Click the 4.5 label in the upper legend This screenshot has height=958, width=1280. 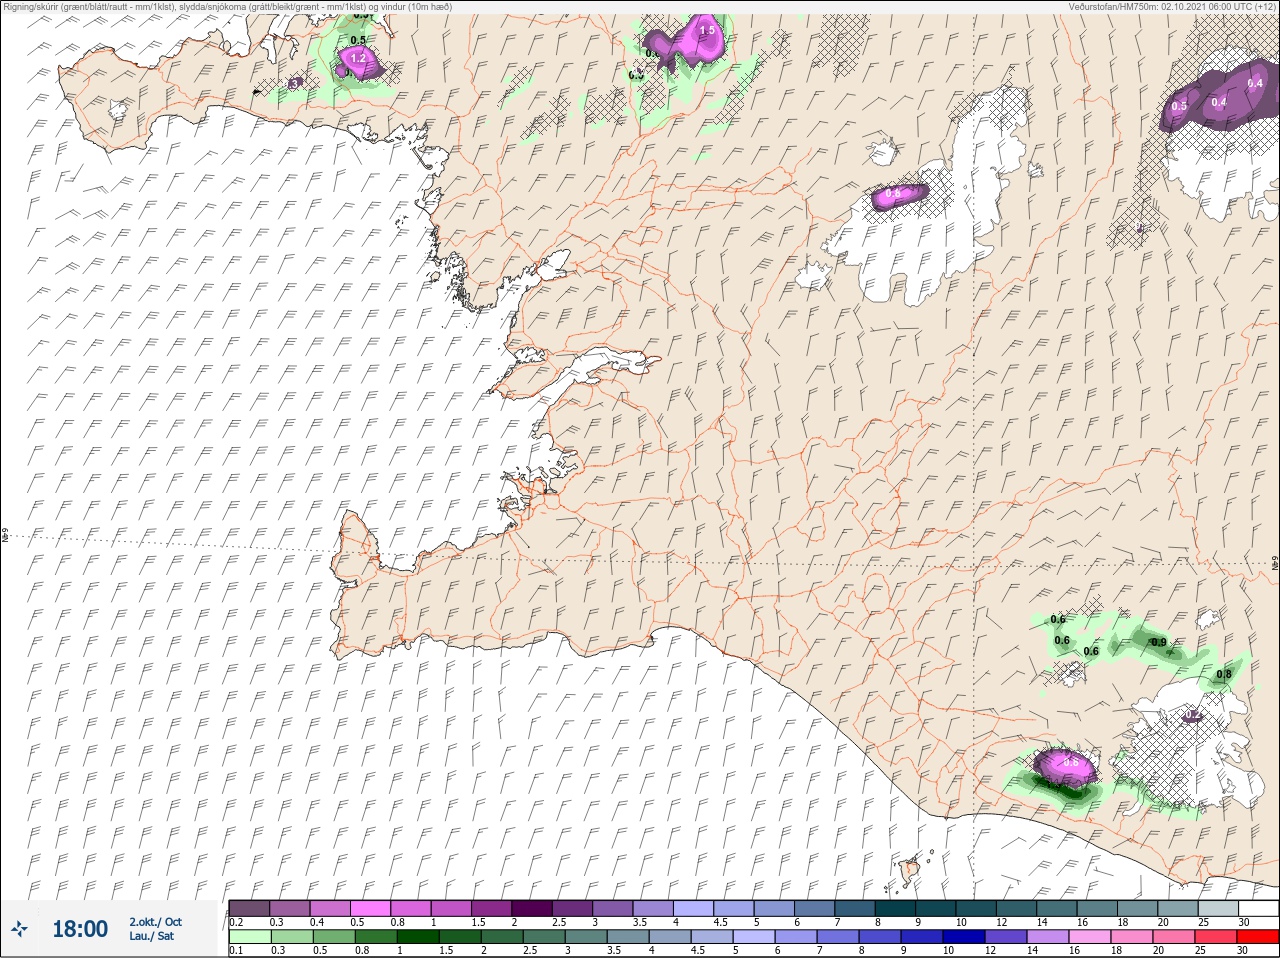pyautogui.click(x=721, y=922)
